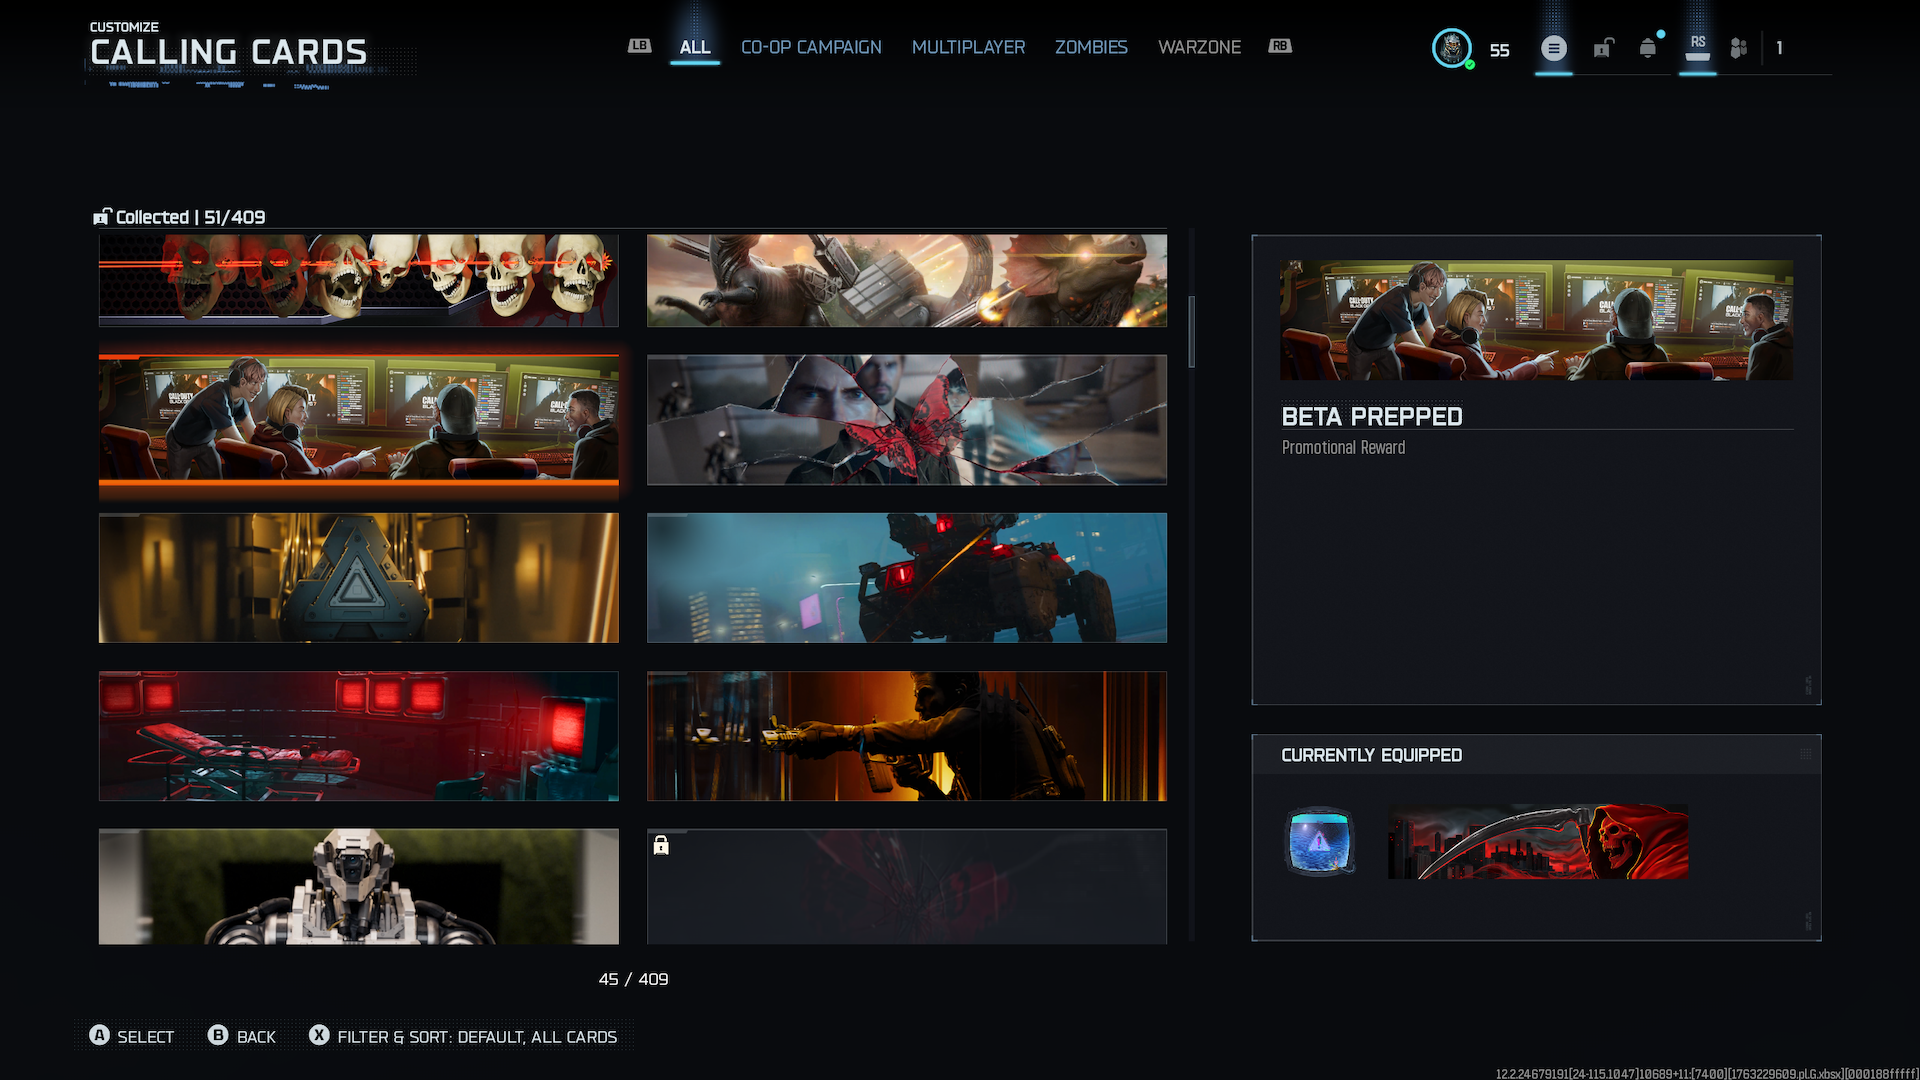Click the player level 55
The height and width of the screenshot is (1080, 1920).
[1499, 50]
